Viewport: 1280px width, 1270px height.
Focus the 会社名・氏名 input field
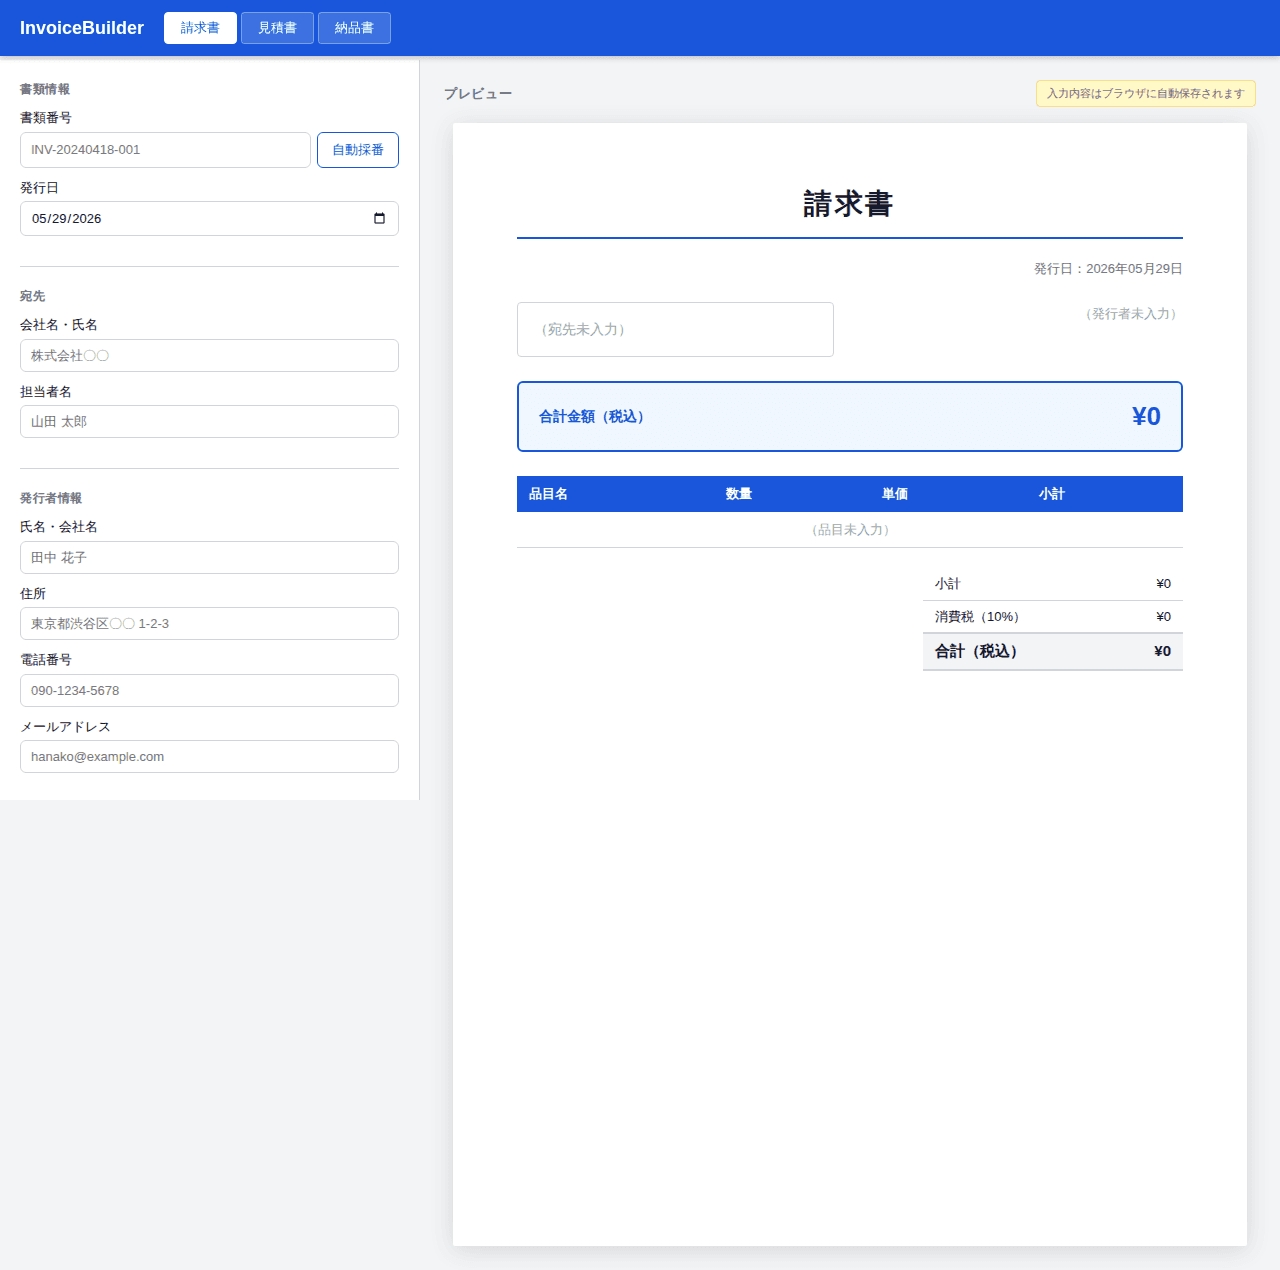(209, 355)
